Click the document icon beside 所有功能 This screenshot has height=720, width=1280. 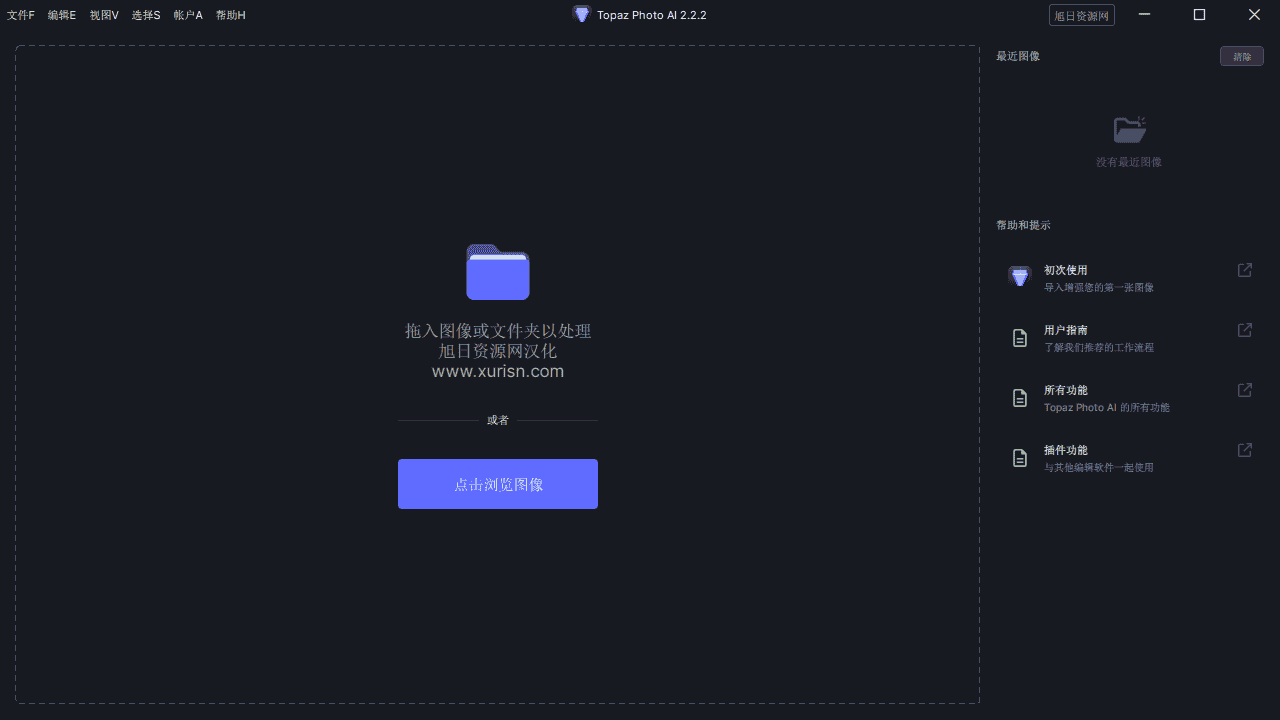coord(1019,398)
